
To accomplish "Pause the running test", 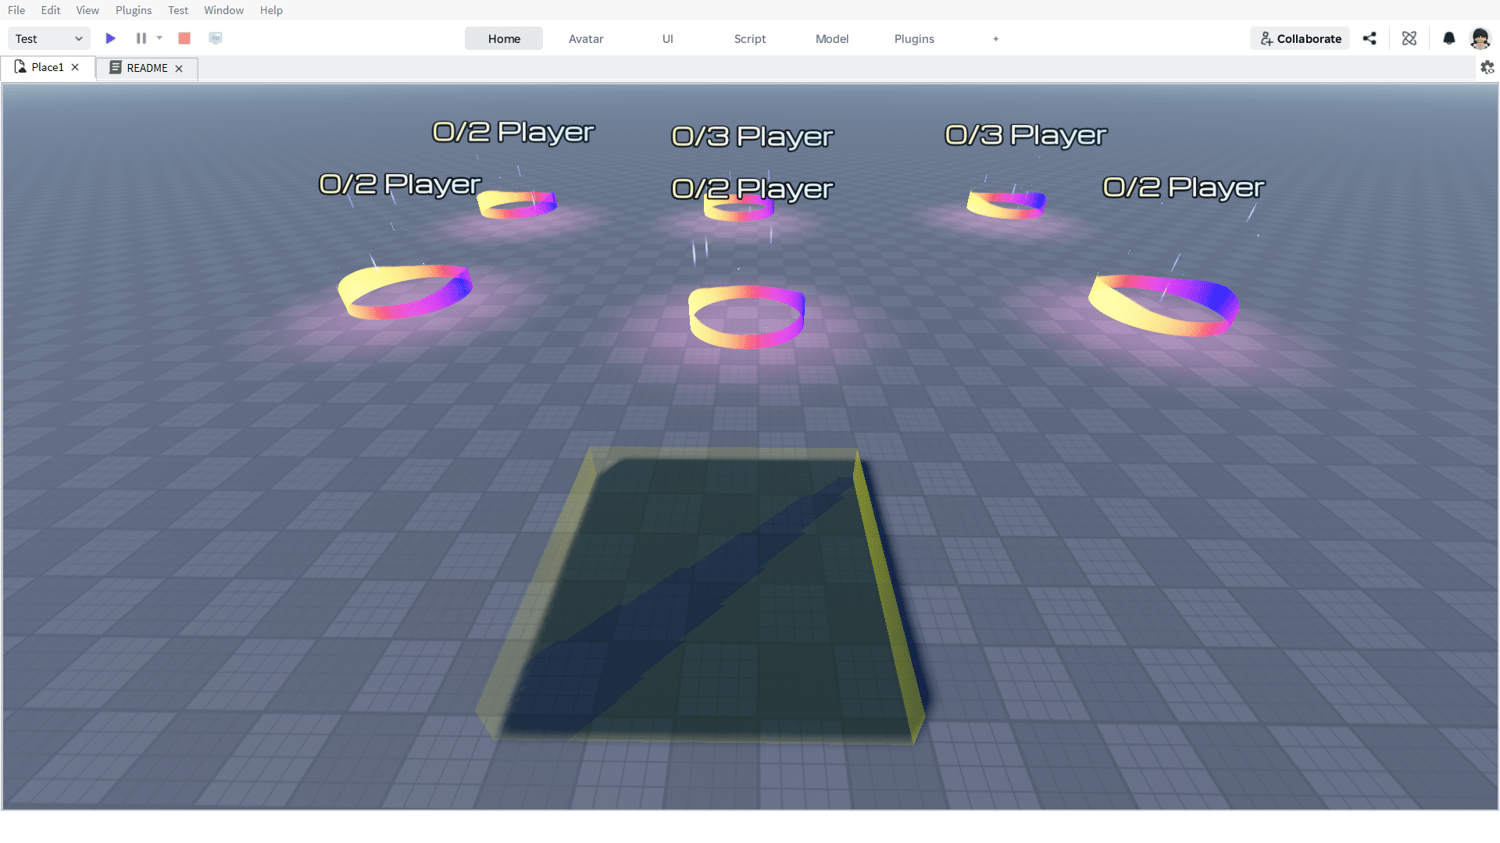I will click(x=141, y=38).
